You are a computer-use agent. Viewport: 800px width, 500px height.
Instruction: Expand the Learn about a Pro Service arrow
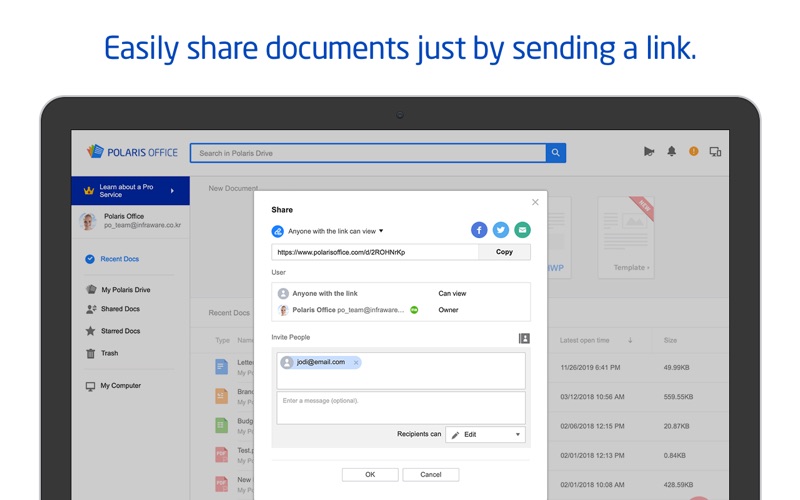[x=172, y=191]
